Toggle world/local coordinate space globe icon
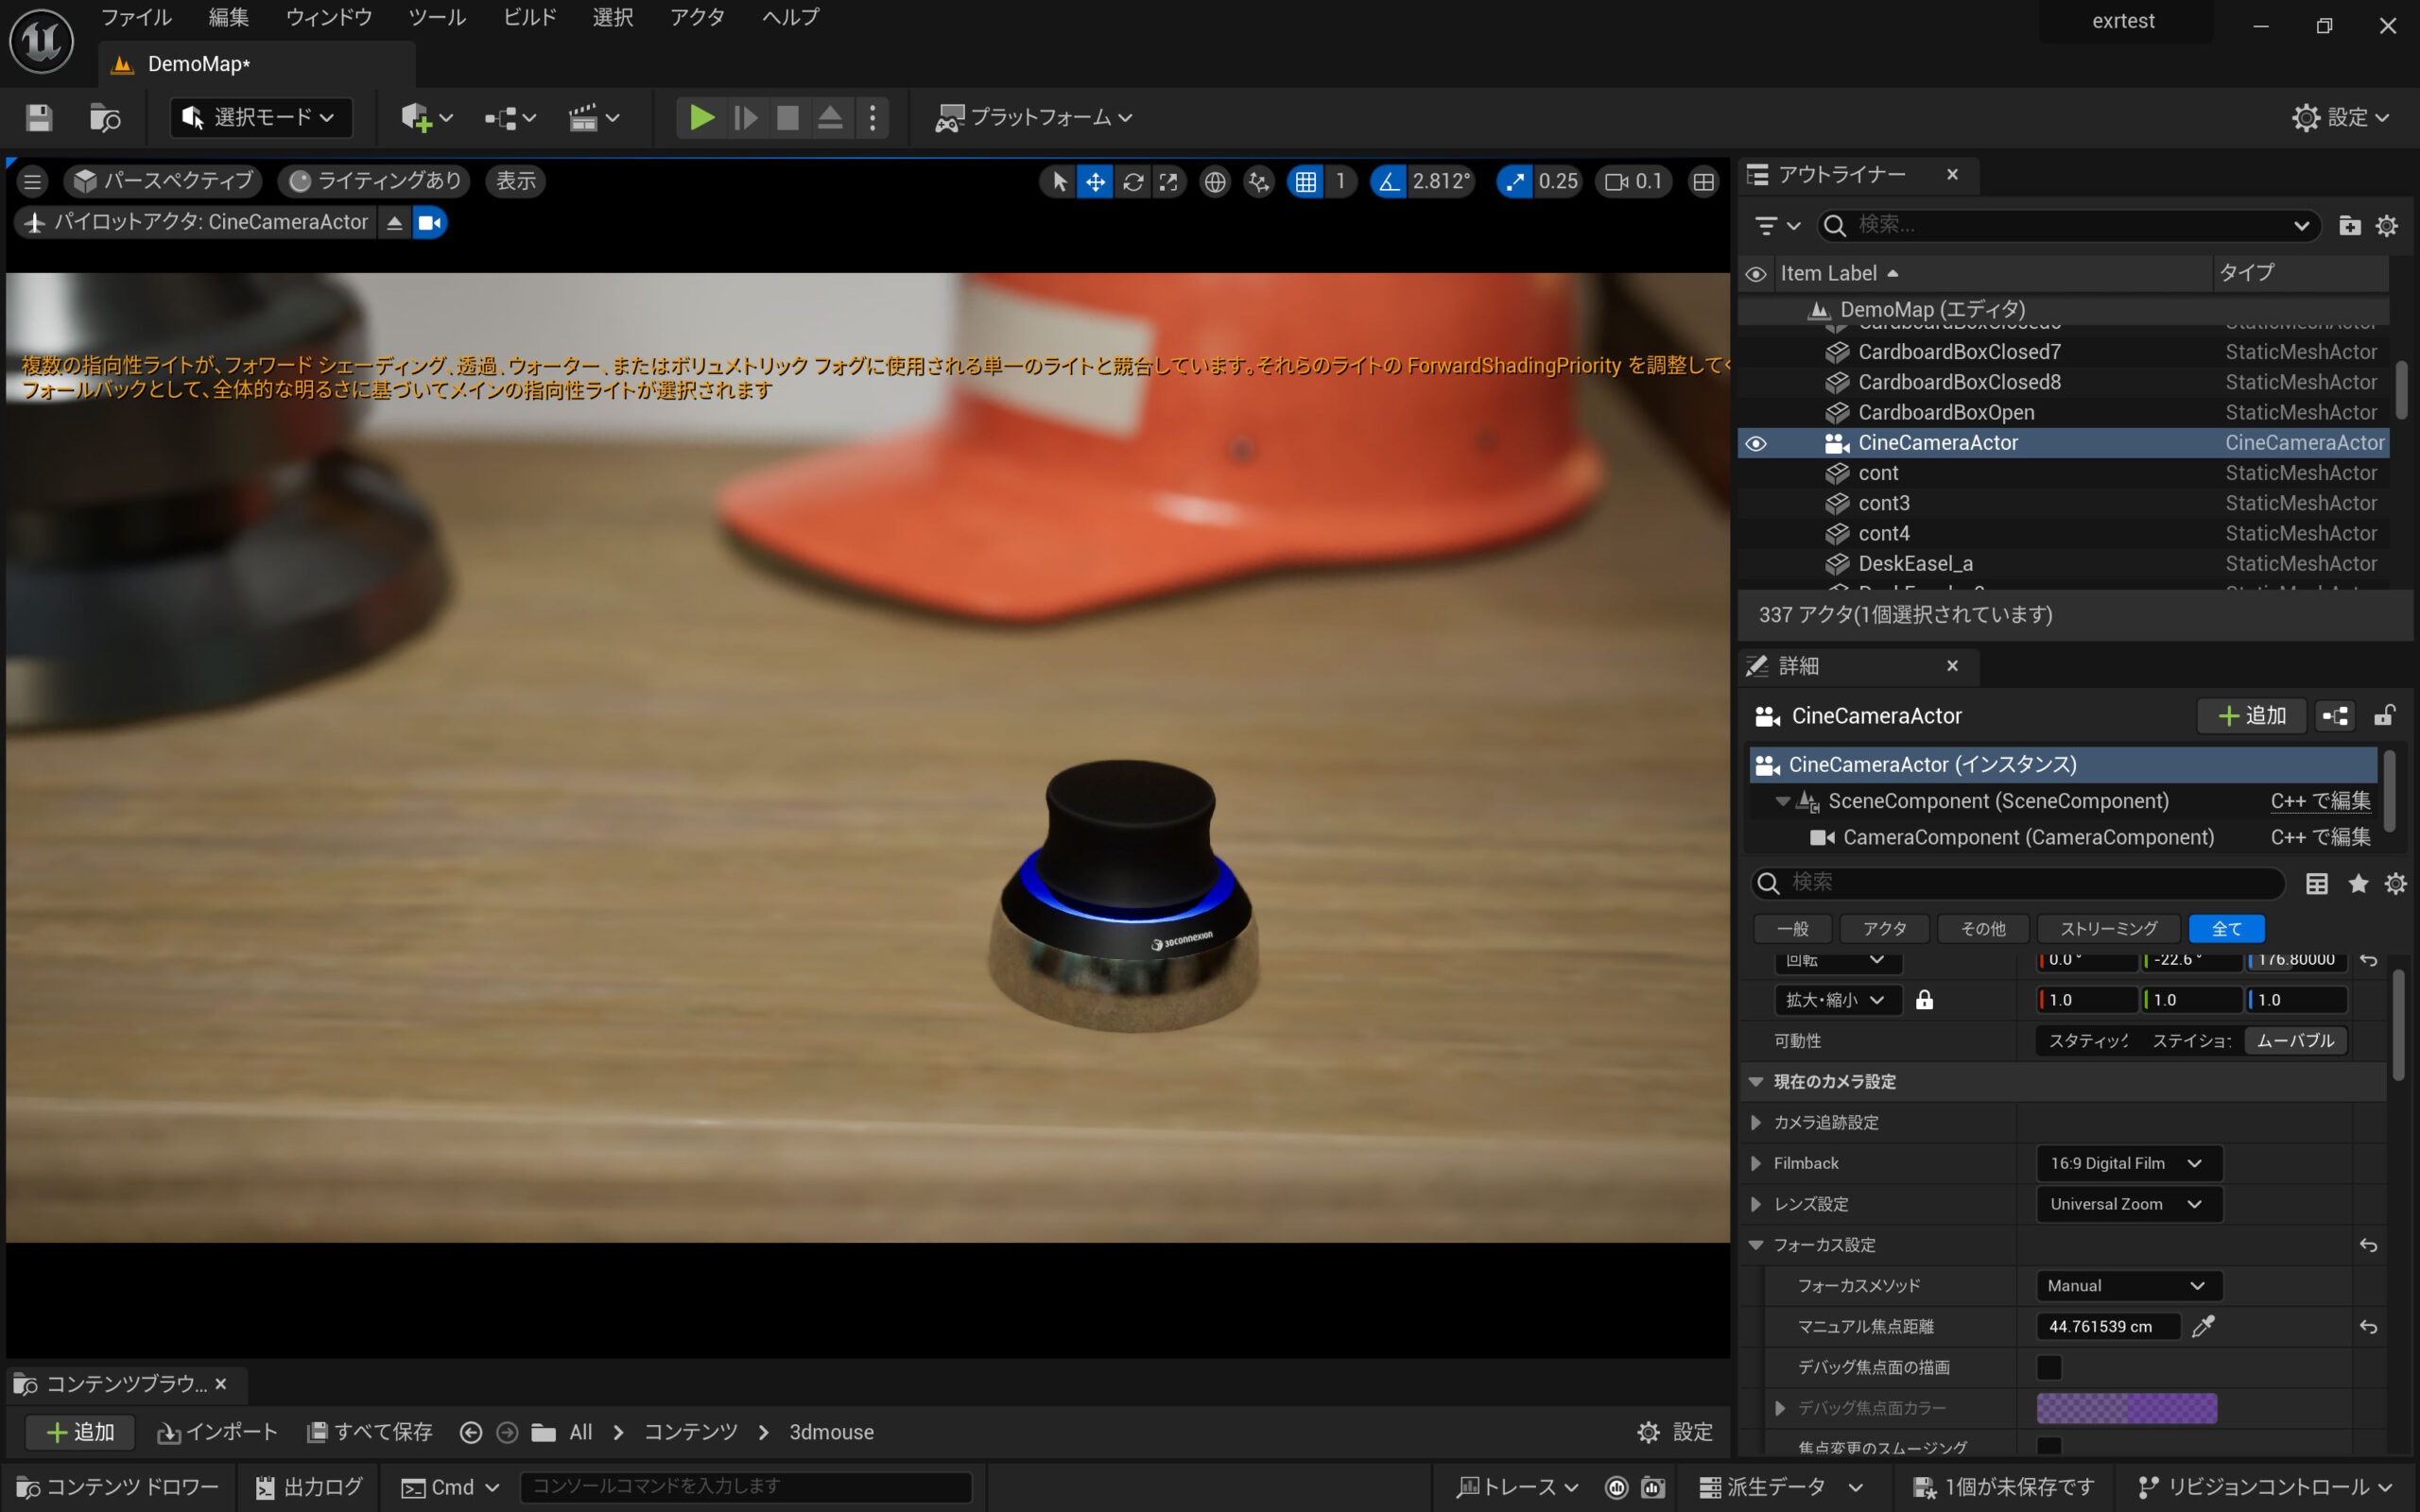This screenshot has width=2420, height=1512. point(1214,182)
